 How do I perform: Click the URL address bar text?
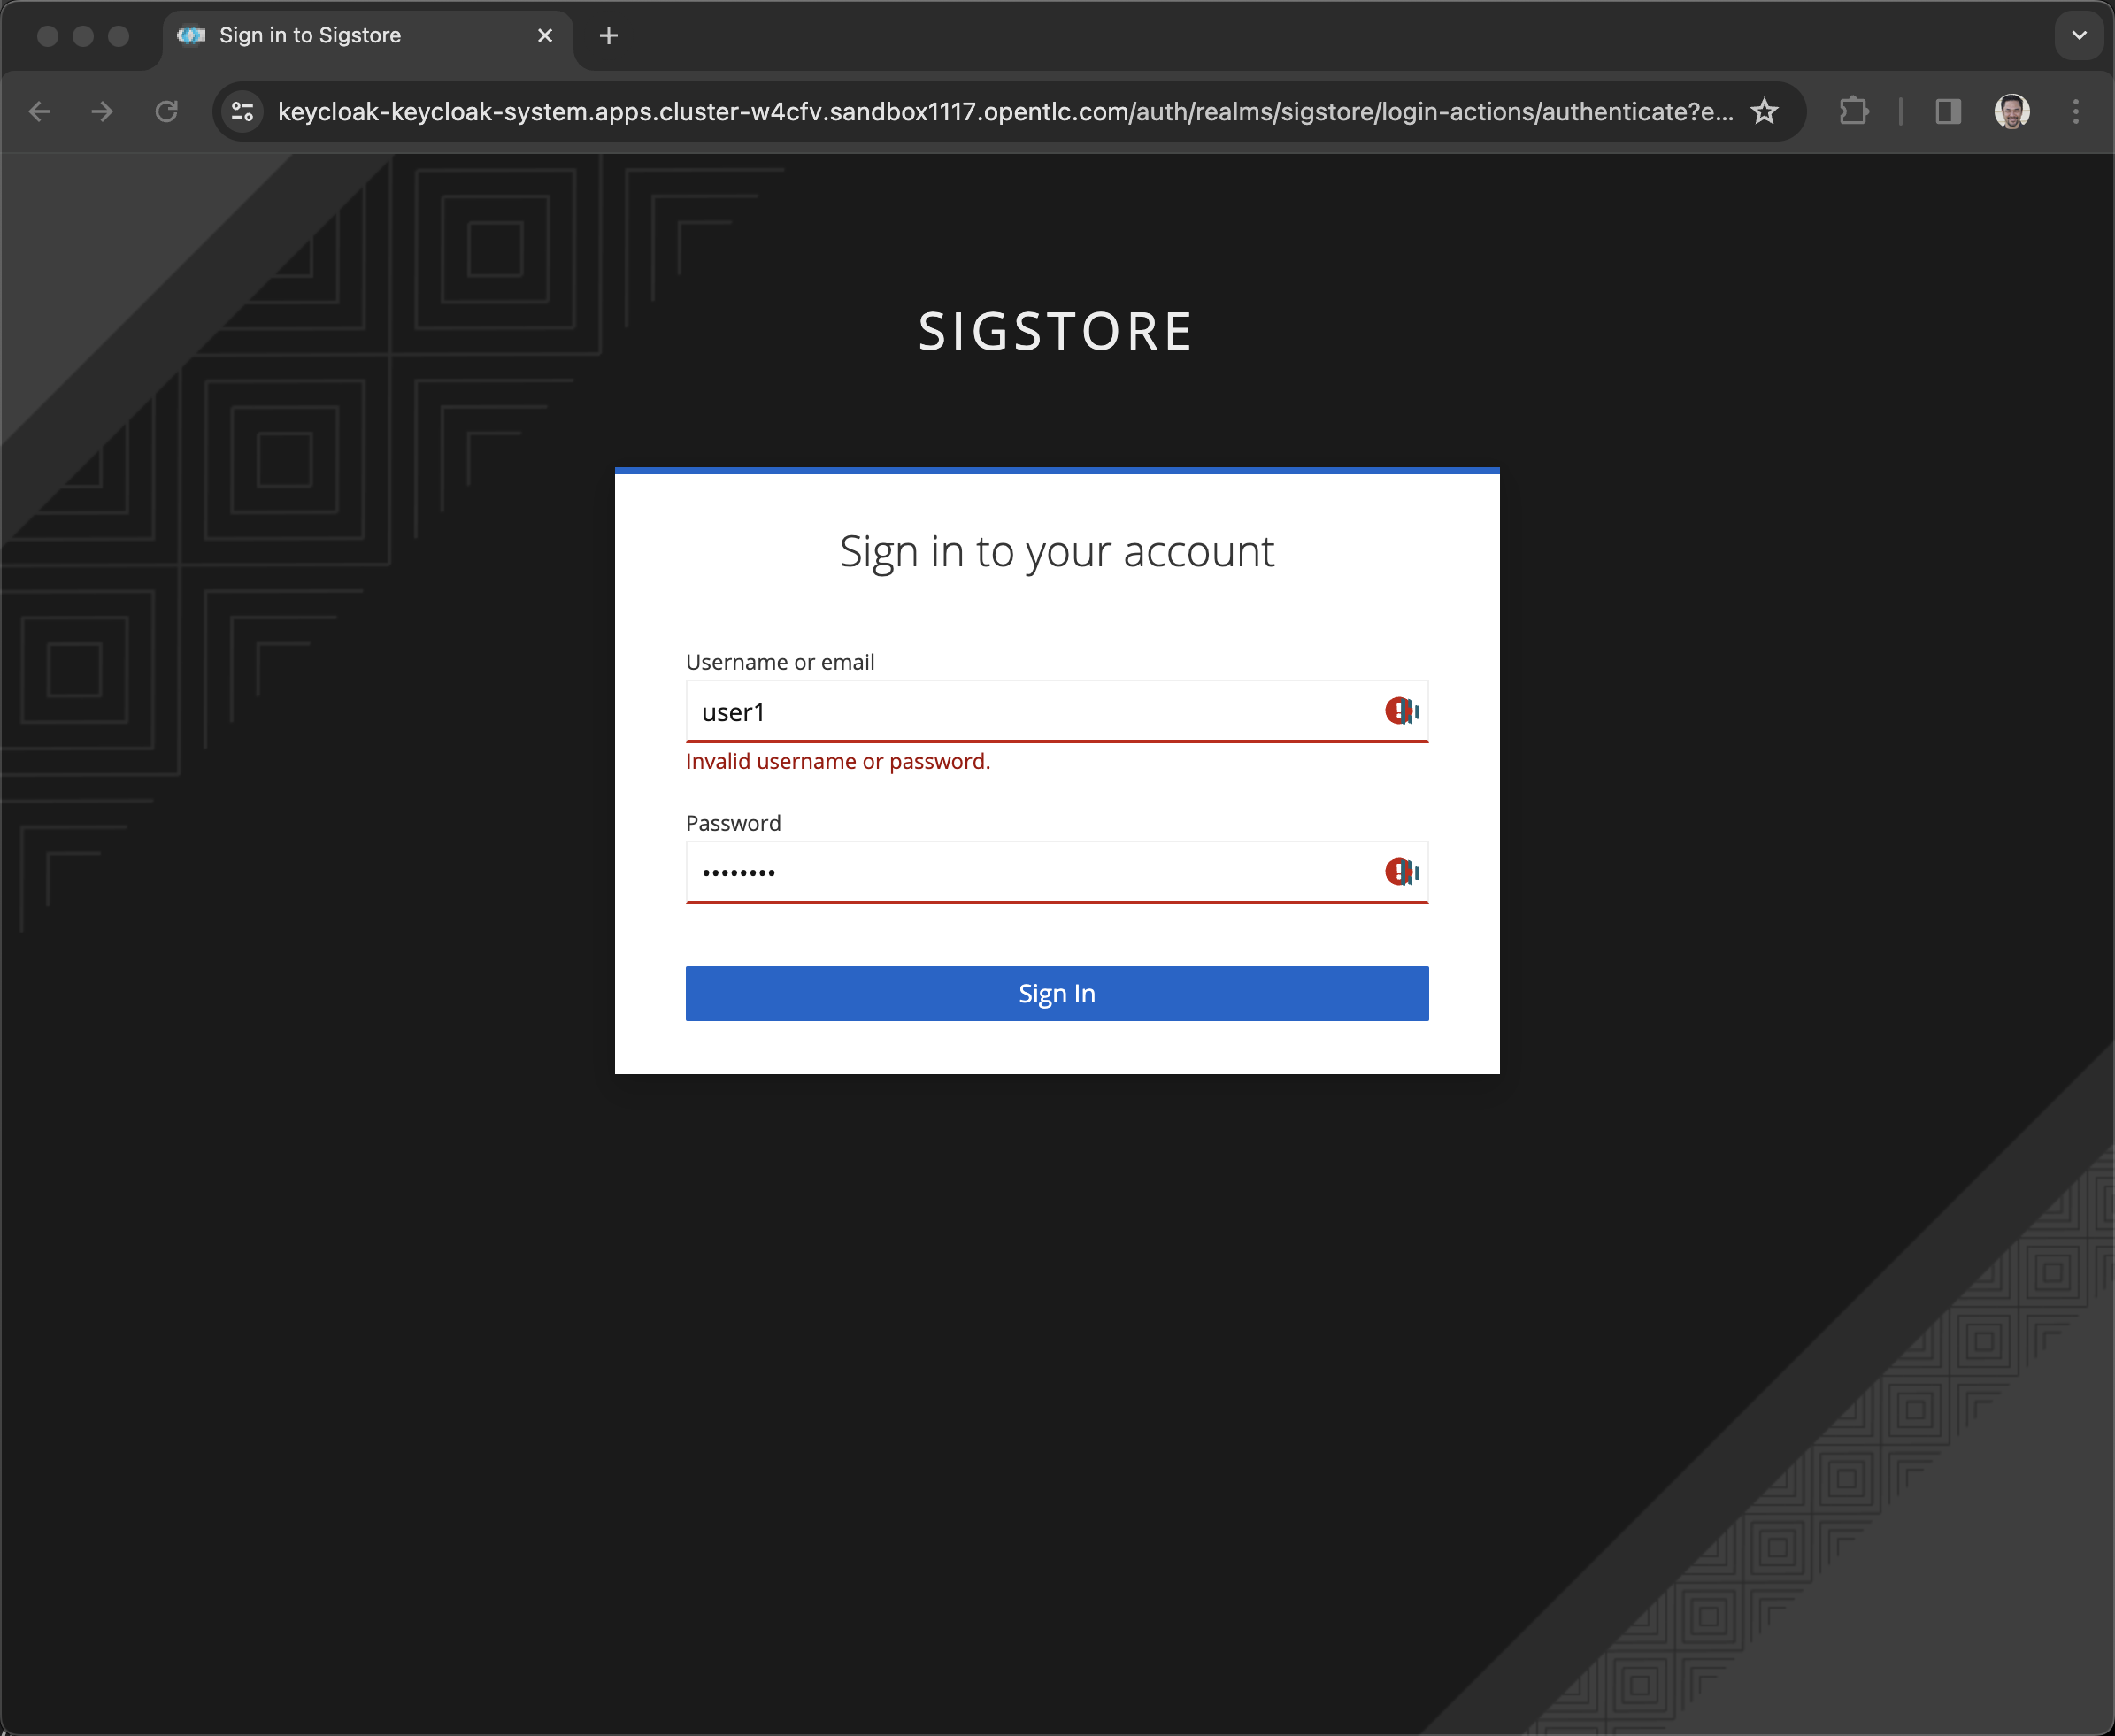[1005, 111]
